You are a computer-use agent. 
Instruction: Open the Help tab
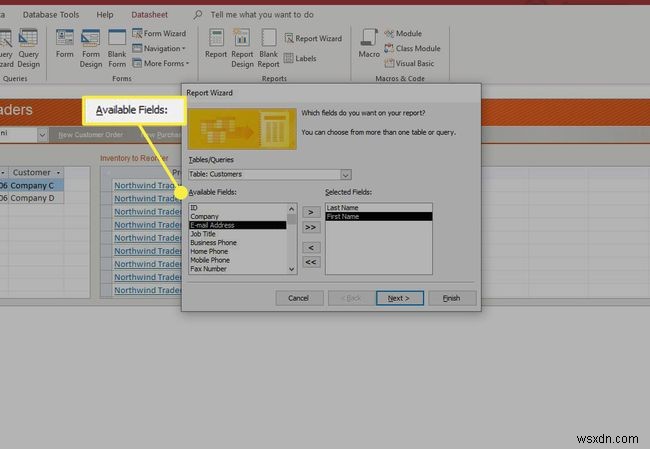click(x=105, y=15)
